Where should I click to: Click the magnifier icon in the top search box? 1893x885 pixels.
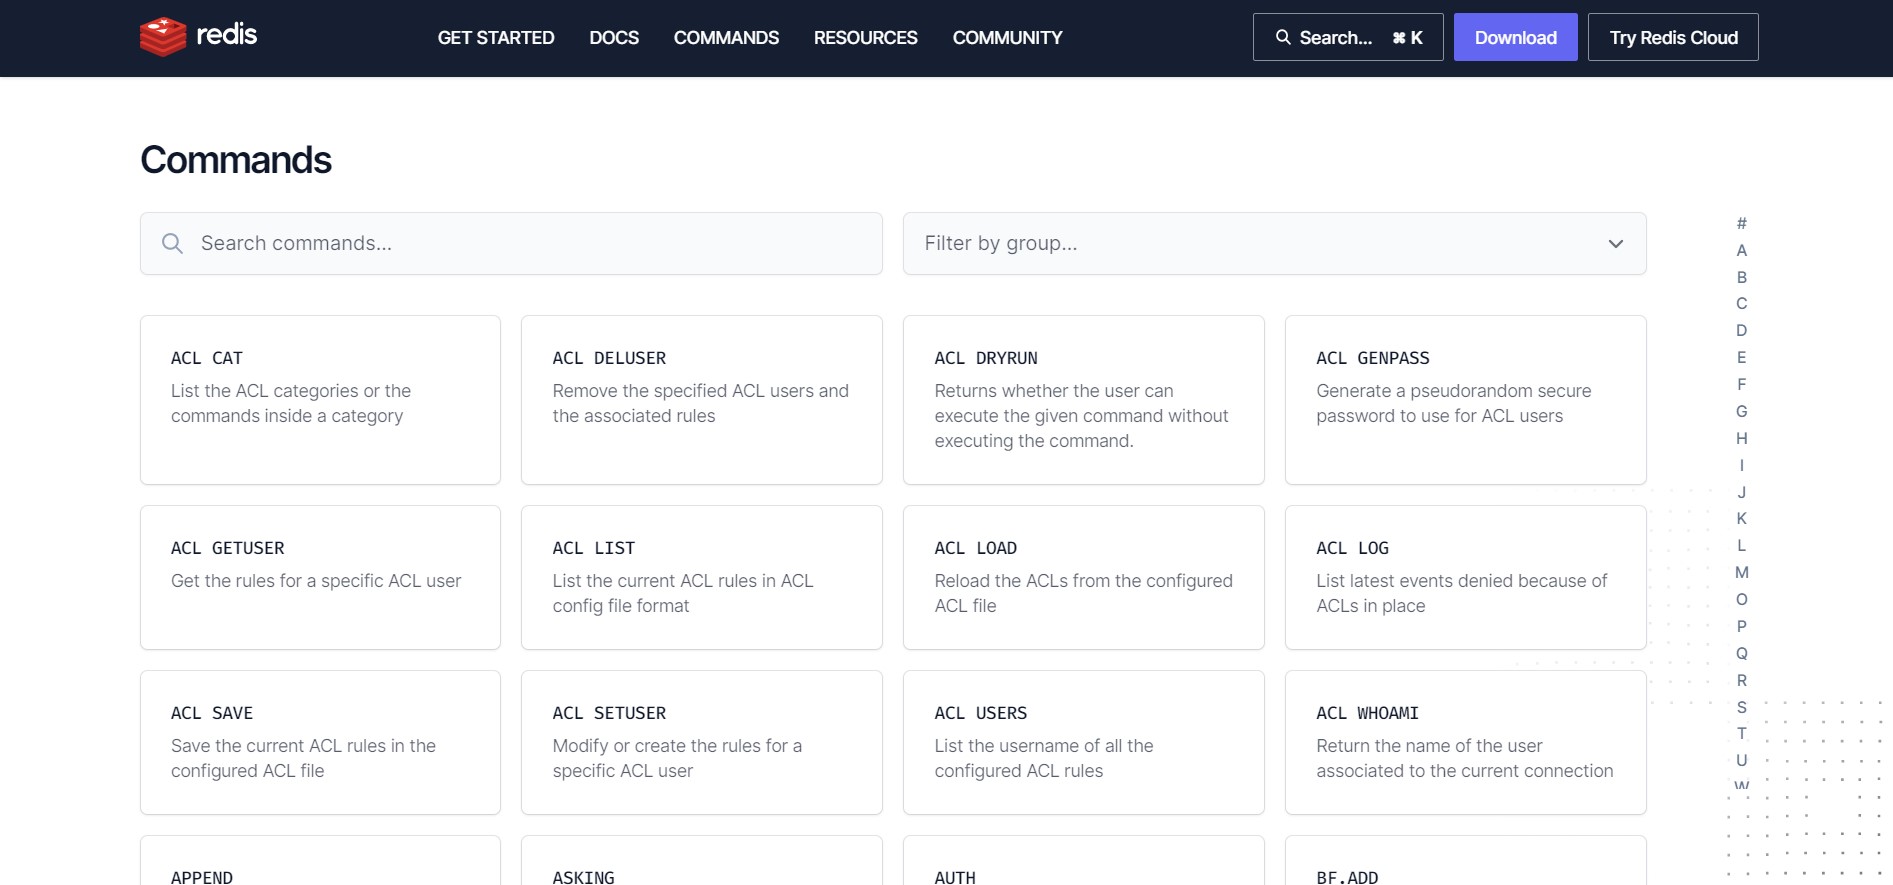click(1283, 37)
